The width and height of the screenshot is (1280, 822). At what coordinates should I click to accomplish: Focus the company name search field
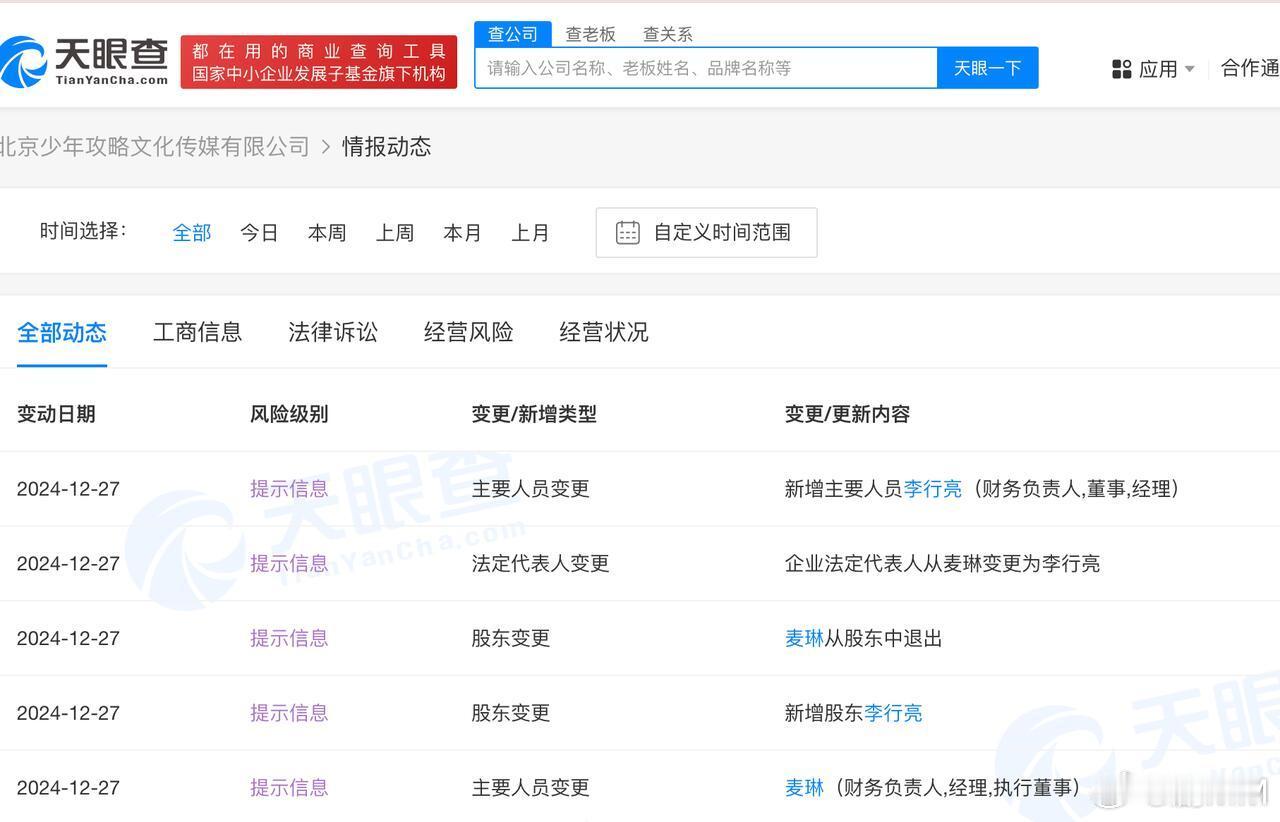pyautogui.click(x=706, y=68)
